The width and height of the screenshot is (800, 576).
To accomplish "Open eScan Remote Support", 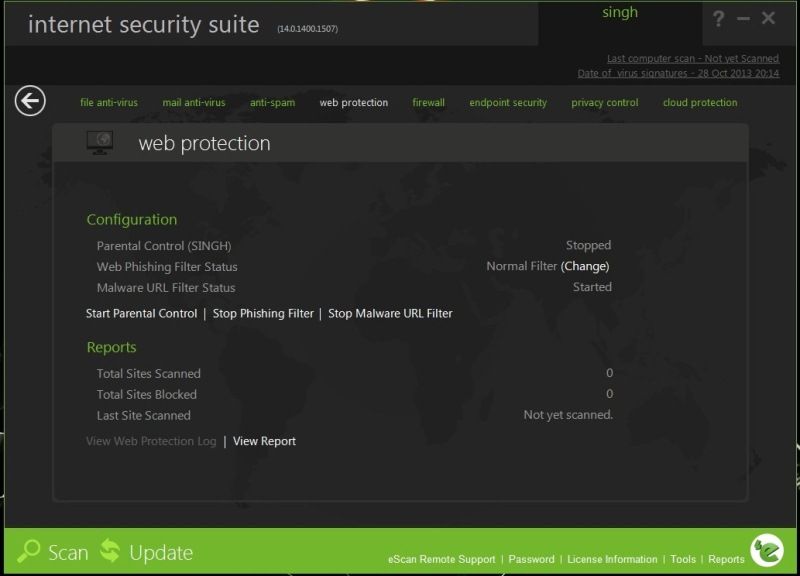I will tap(442, 559).
